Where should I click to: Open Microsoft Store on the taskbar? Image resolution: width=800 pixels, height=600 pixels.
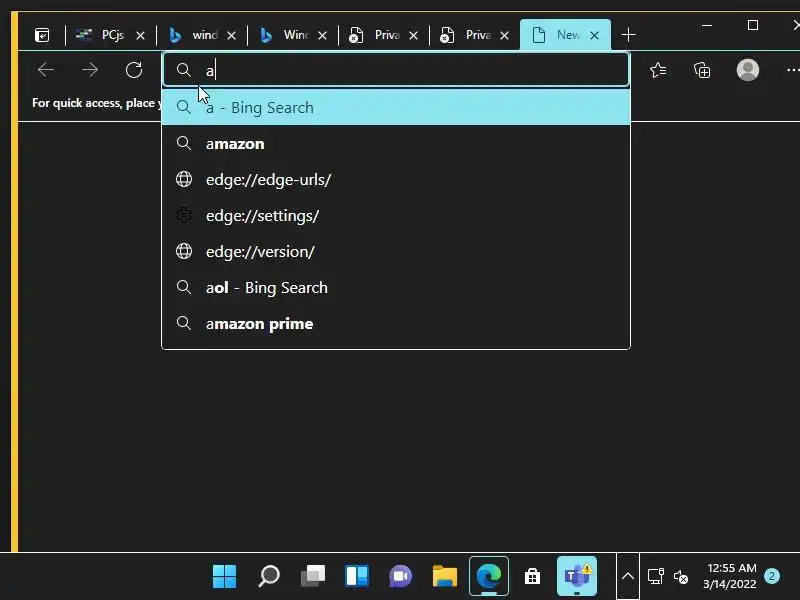(532, 577)
